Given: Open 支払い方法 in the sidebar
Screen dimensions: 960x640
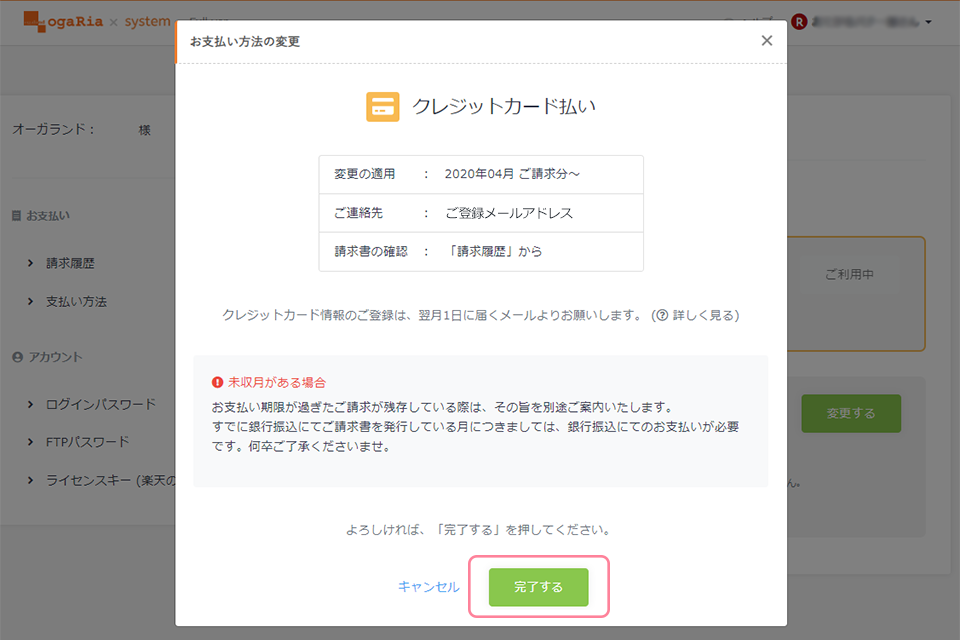Looking at the screenshot, I should tap(77, 302).
